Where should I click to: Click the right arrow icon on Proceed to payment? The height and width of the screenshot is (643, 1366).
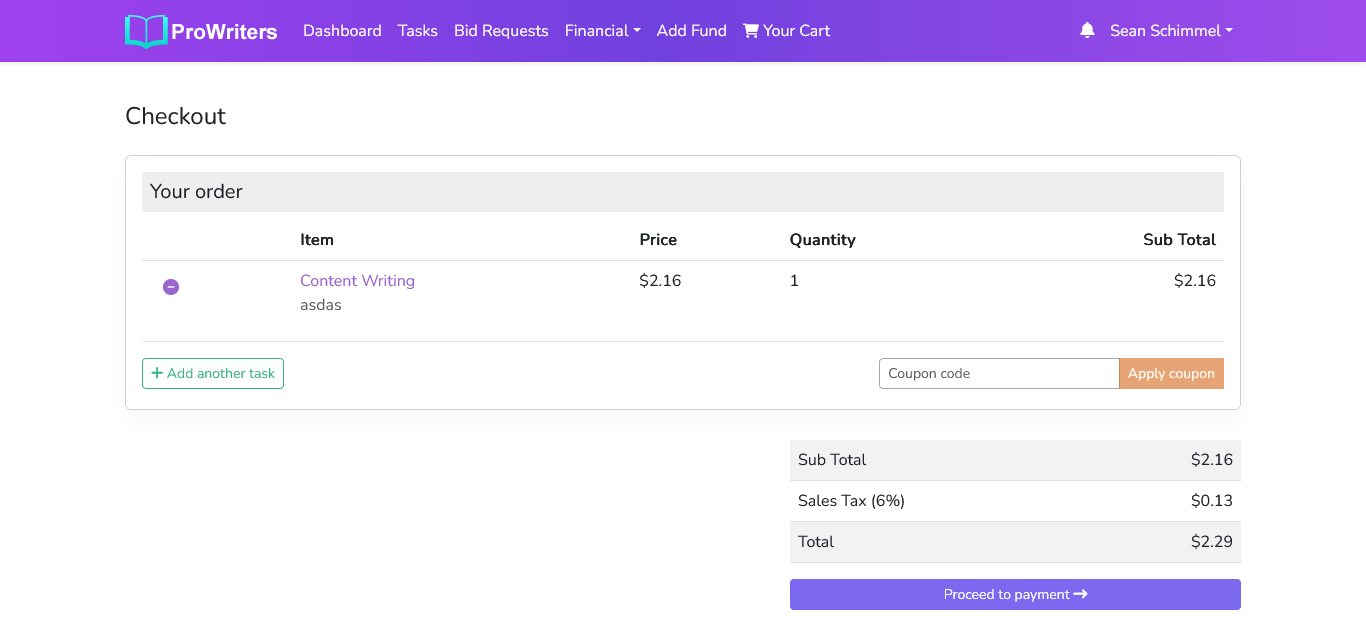tap(1081, 594)
